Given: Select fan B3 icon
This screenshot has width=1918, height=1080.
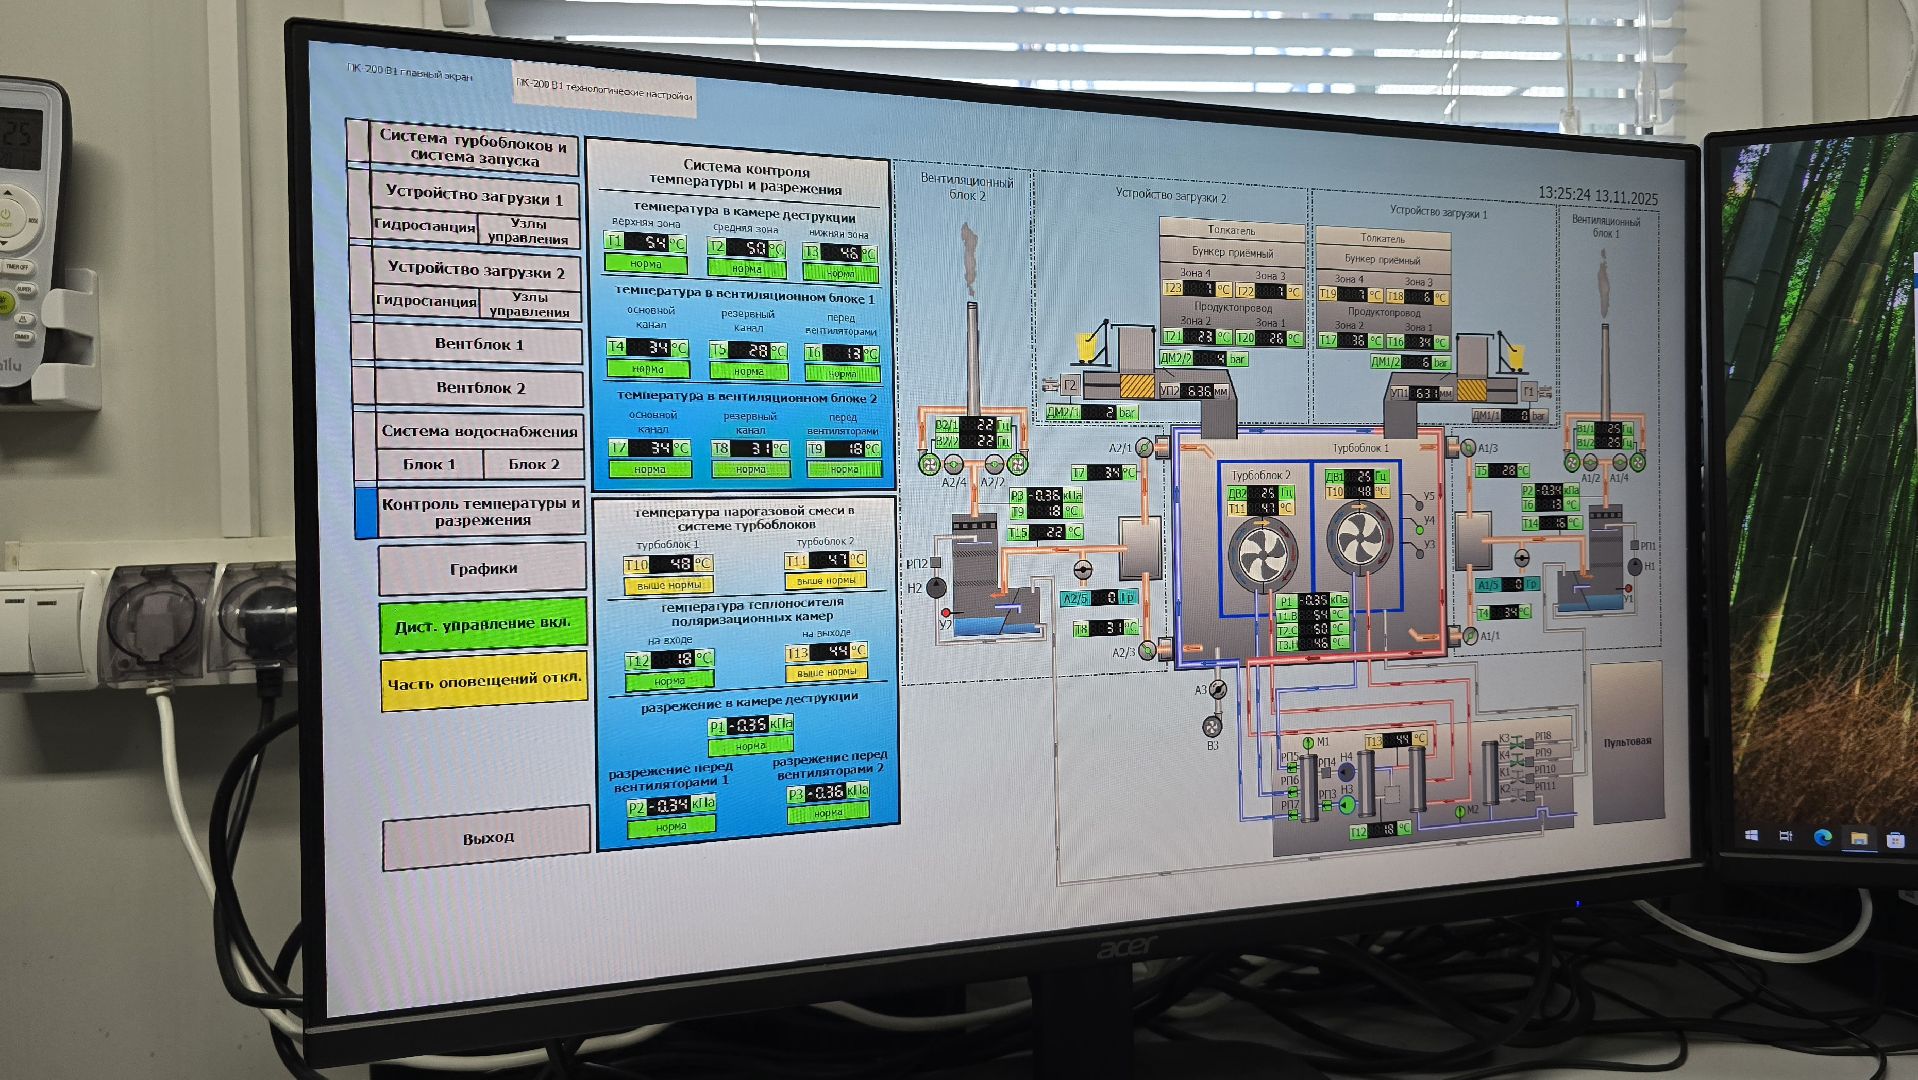Looking at the screenshot, I should click(1212, 726).
